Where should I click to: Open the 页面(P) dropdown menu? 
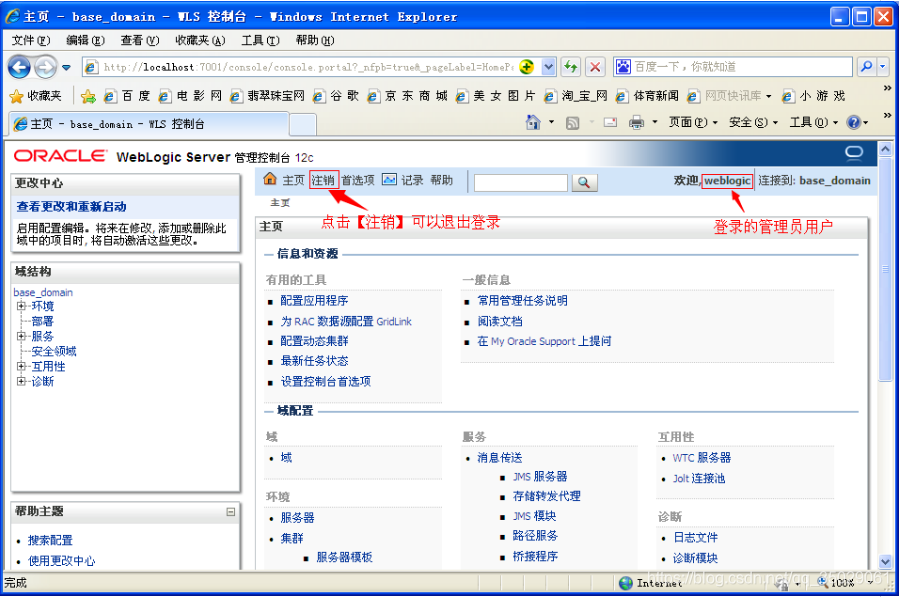coord(693,122)
